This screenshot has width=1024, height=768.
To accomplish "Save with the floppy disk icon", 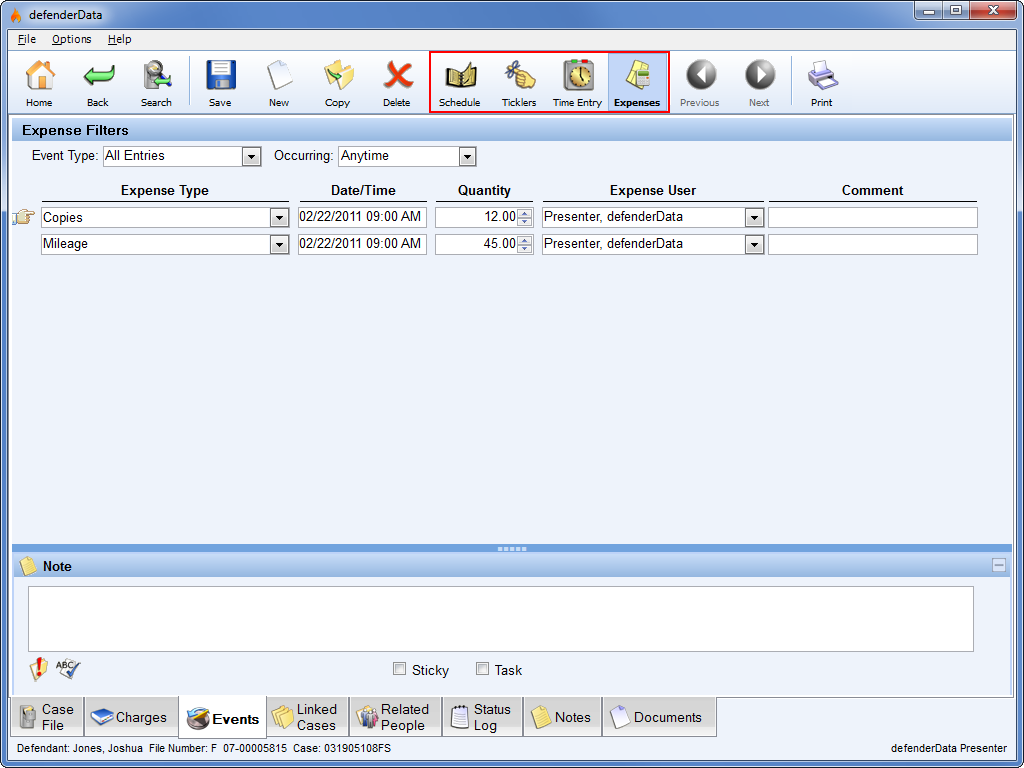I will [220, 83].
